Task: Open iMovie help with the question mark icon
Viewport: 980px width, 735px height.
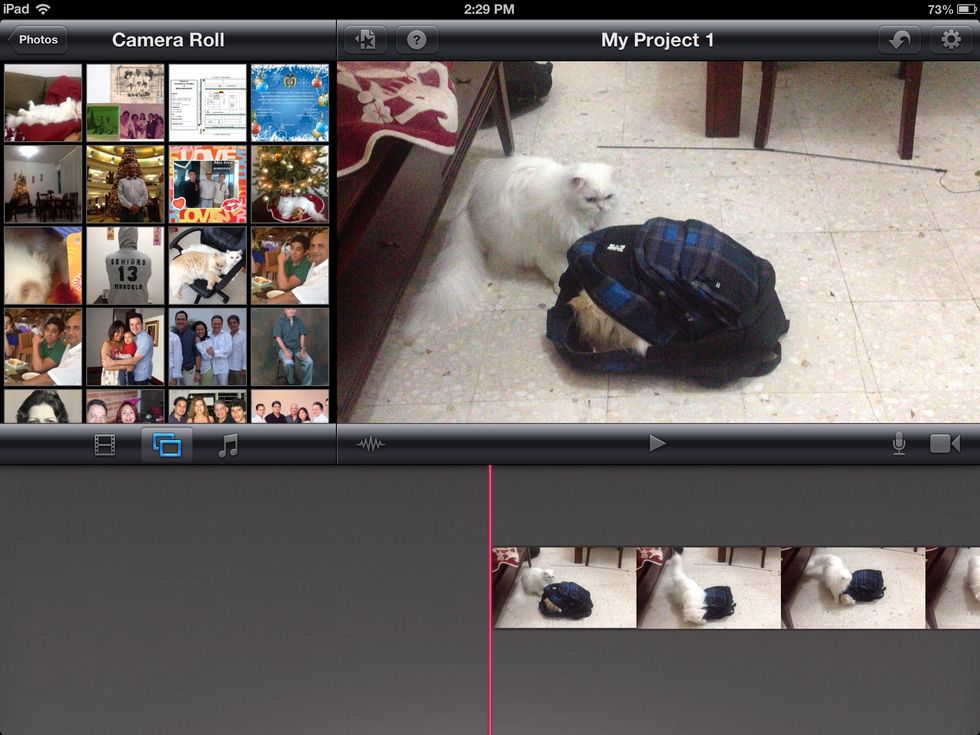Action: [417, 40]
